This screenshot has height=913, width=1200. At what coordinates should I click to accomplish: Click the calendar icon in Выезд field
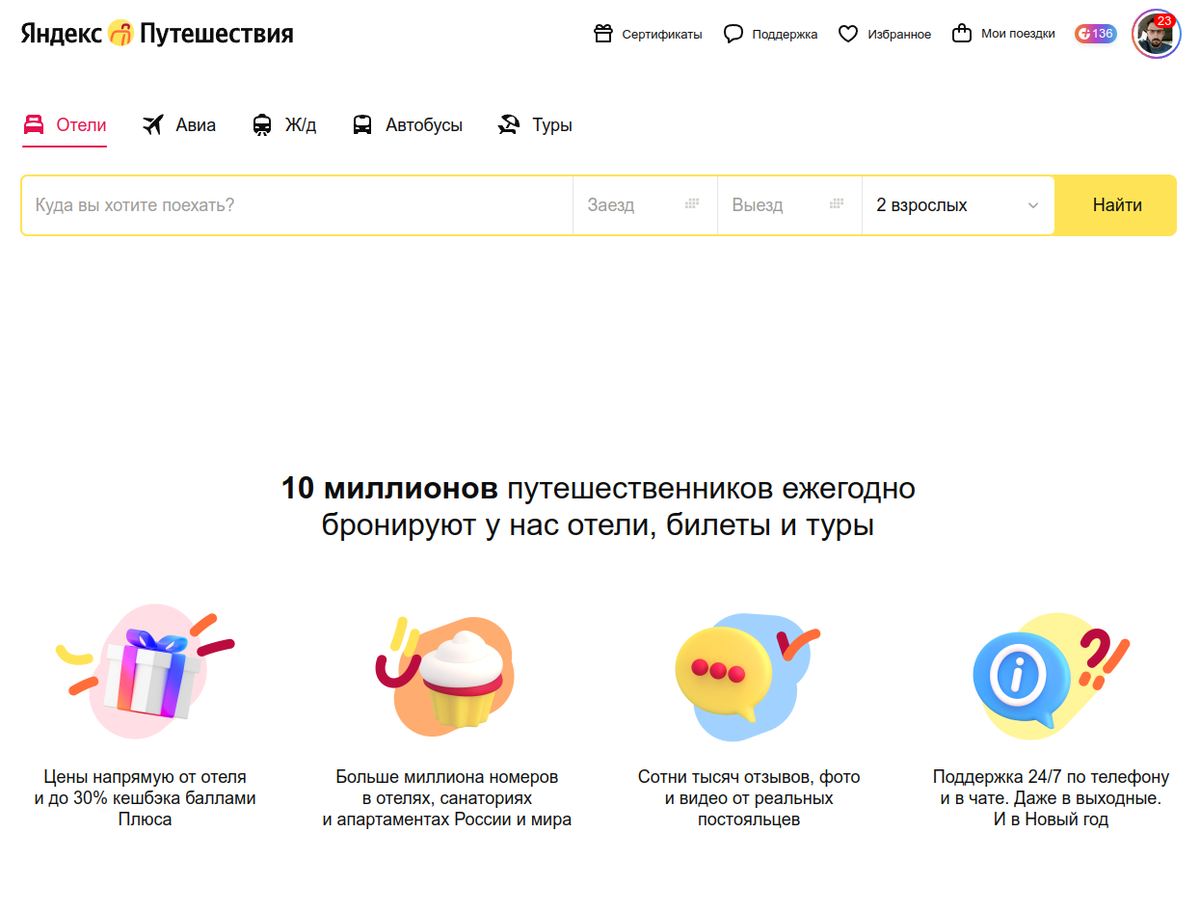click(837, 204)
